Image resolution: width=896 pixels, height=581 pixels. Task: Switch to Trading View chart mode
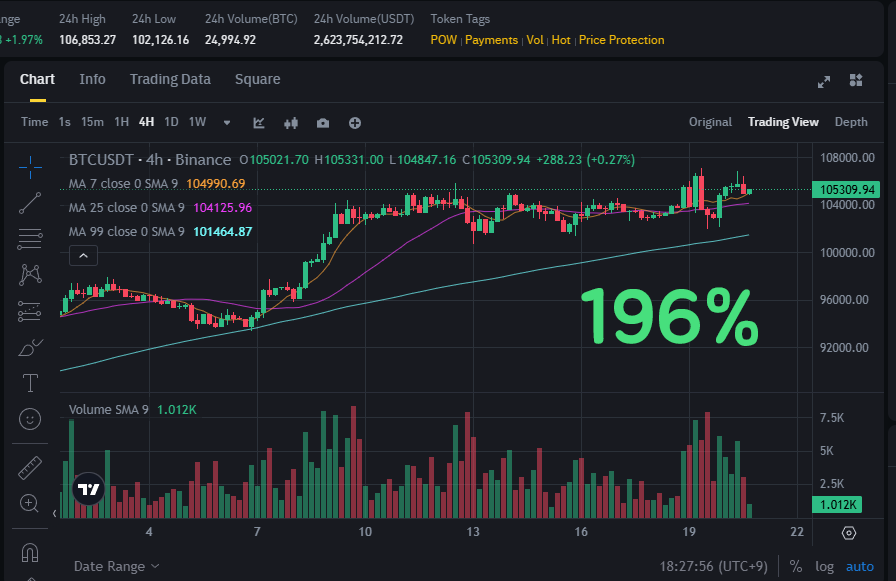tap(783, 122)
